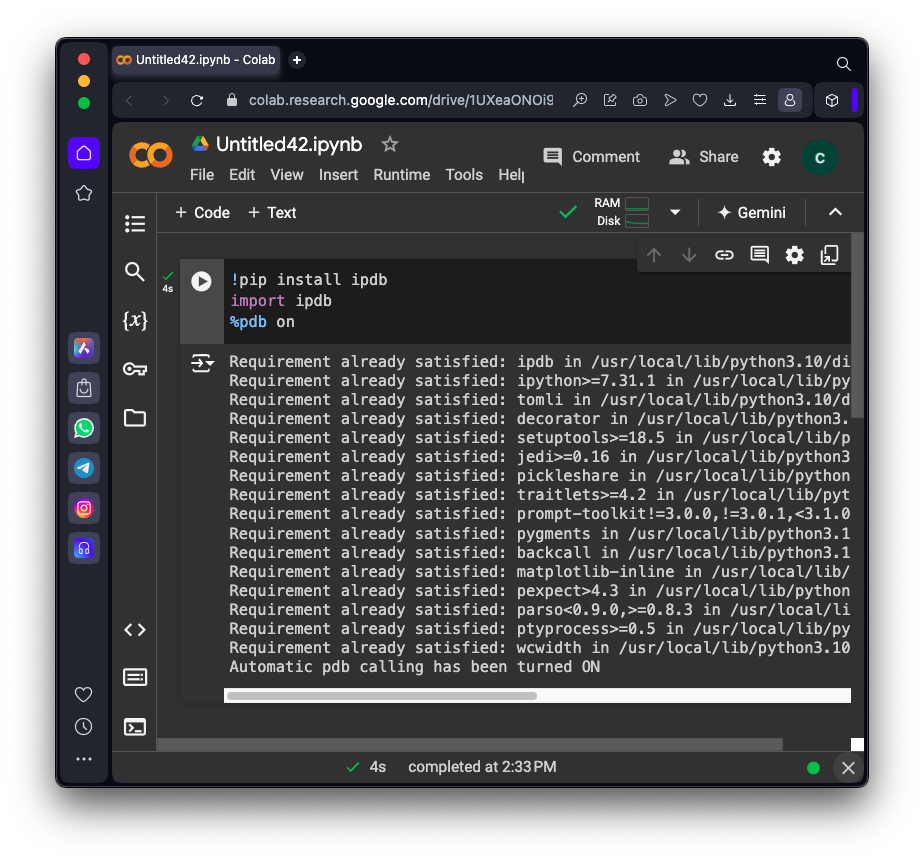Open the Command palette icon

click(135, 678)
